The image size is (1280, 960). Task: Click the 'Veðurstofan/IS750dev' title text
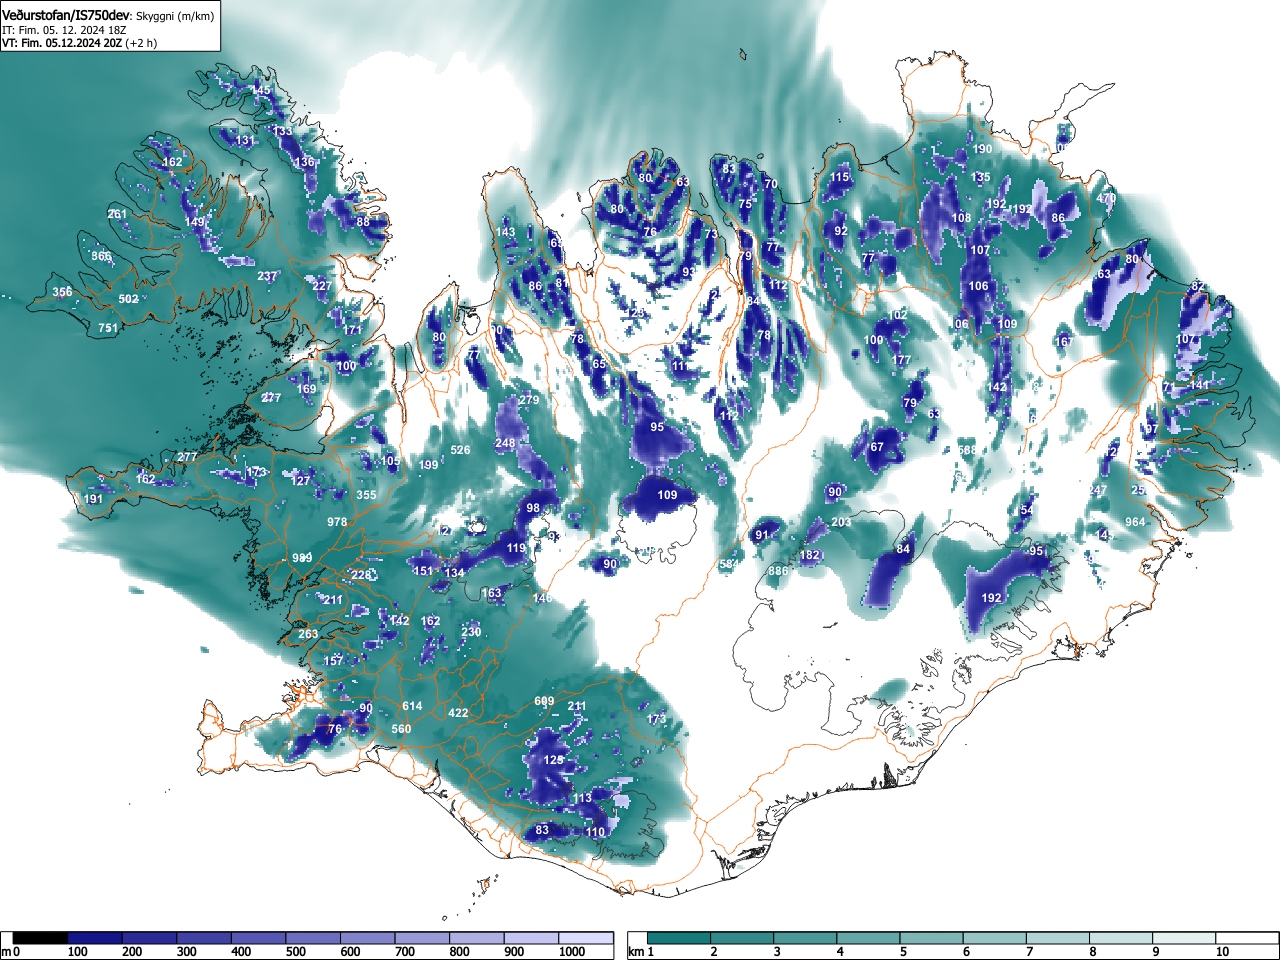(x=66, y=15)
